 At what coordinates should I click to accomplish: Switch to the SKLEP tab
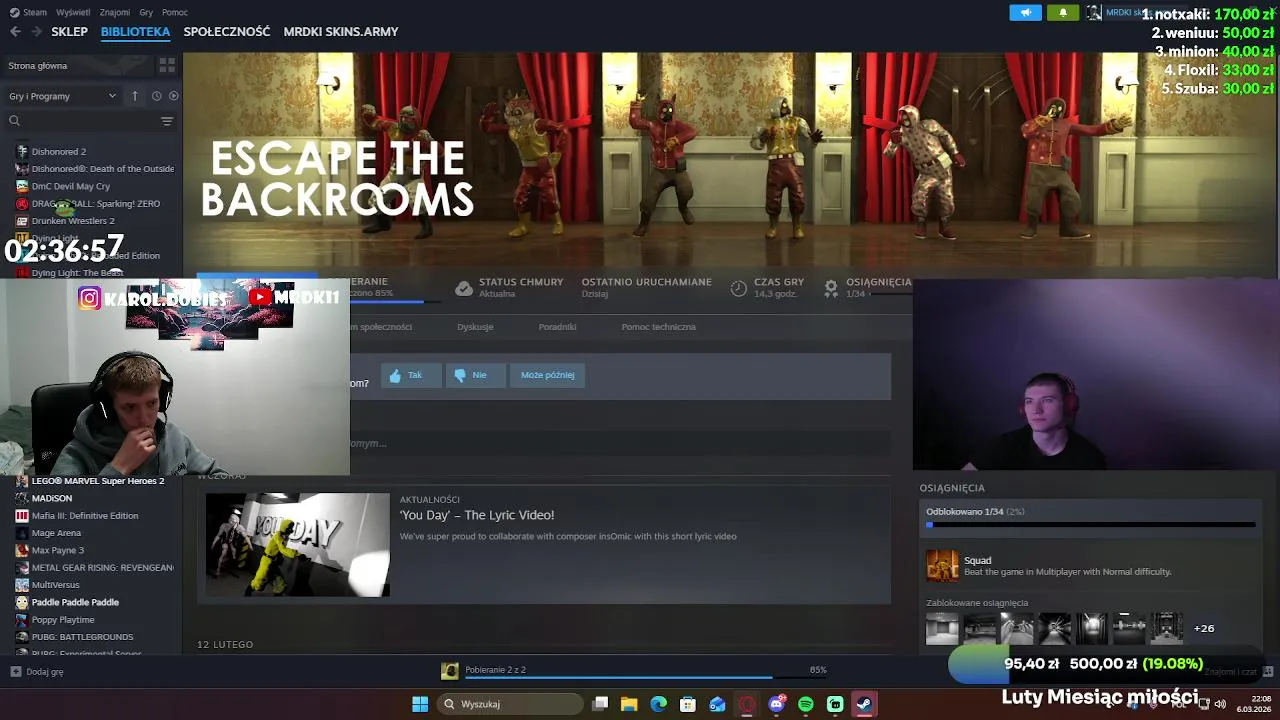pyautogui.click(x=70, y=32)
